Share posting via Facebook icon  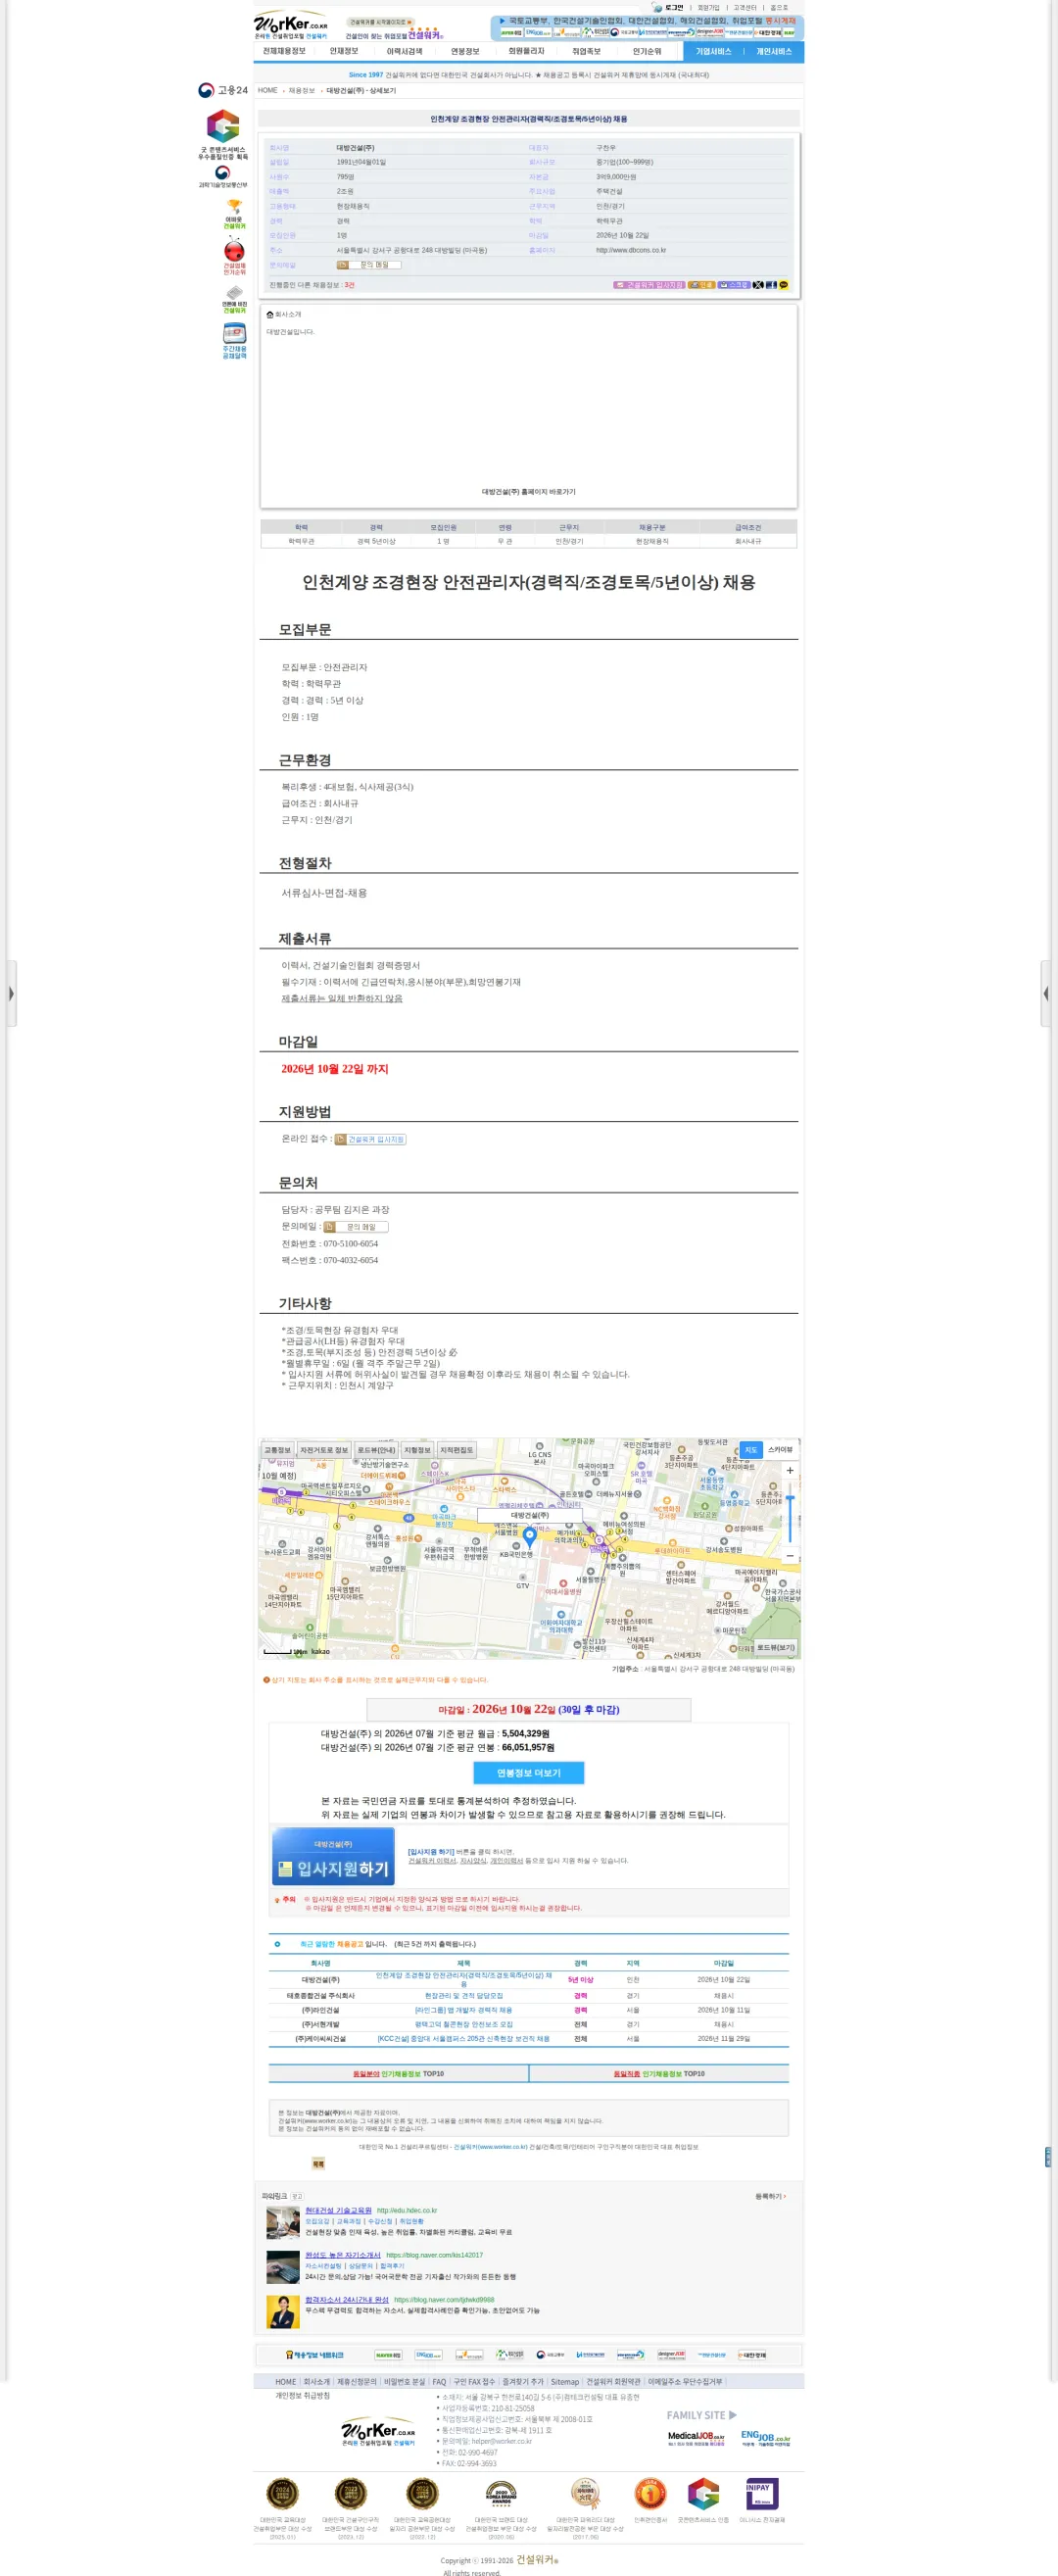770,285
